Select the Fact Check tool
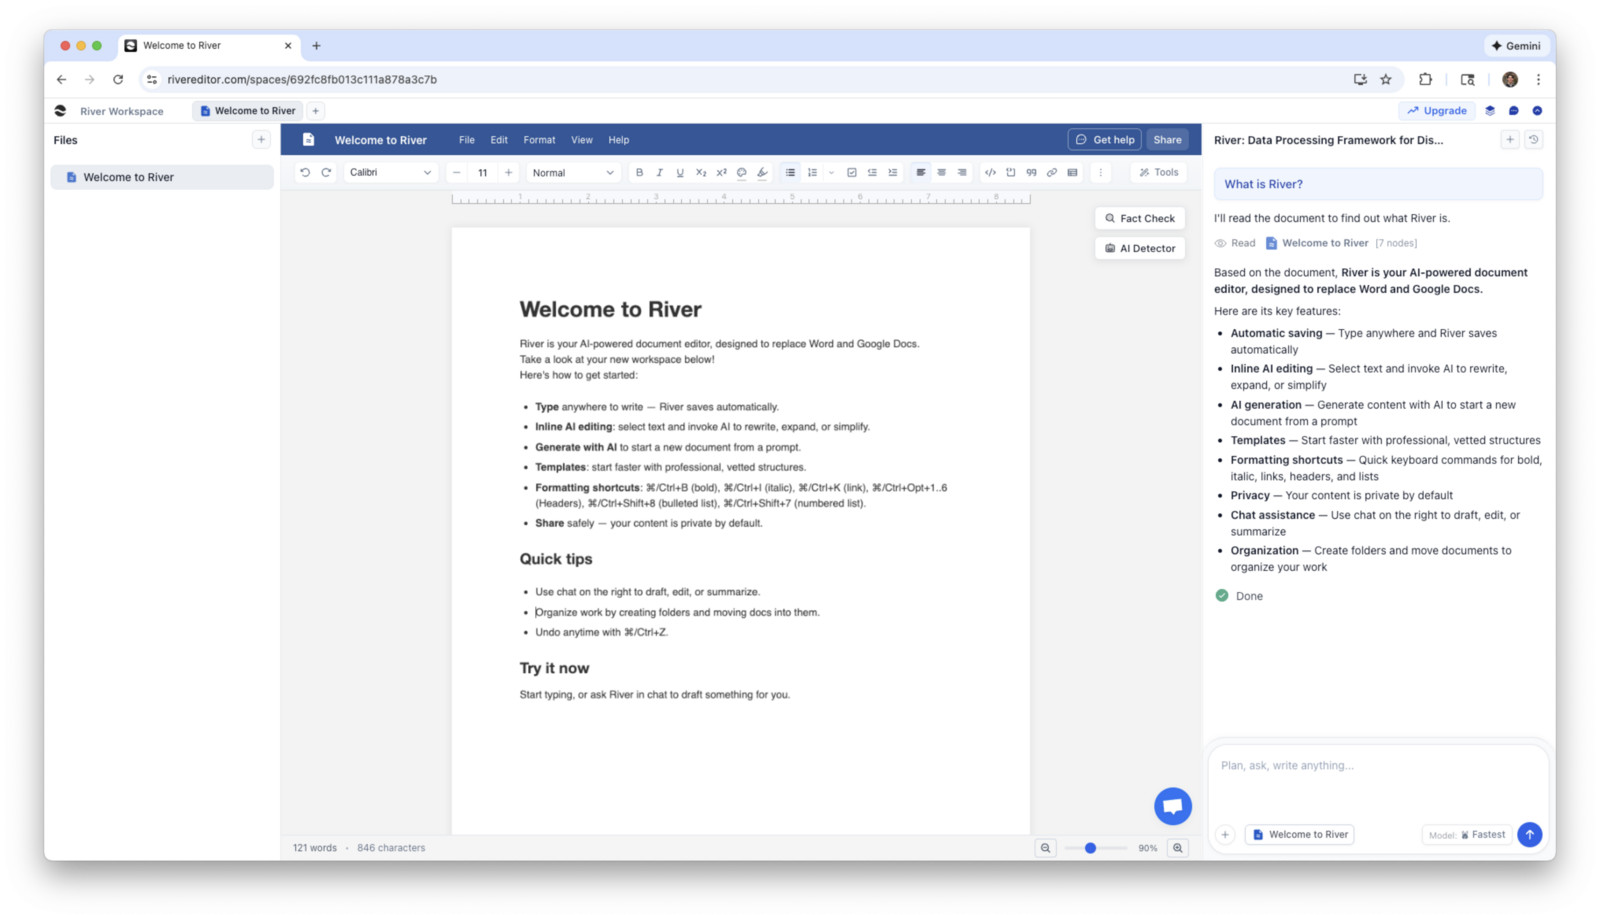Screen dimensions: 1600x915 pyautogui.click(x=1139, y=218)
